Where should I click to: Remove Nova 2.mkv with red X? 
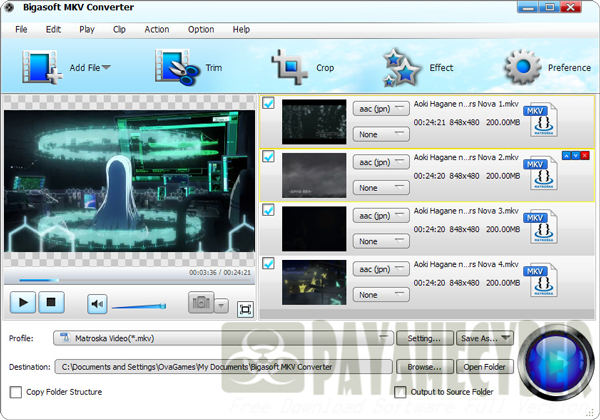585,156
